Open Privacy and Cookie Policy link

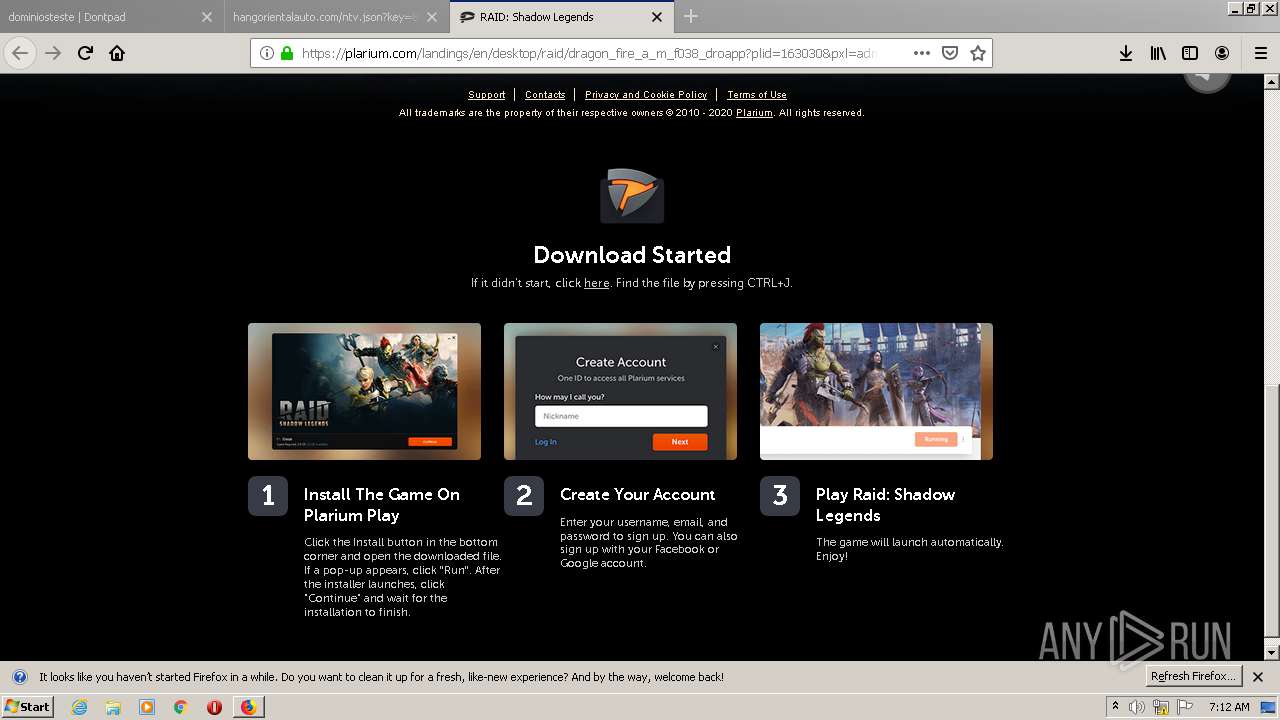(x=646, y=95)
